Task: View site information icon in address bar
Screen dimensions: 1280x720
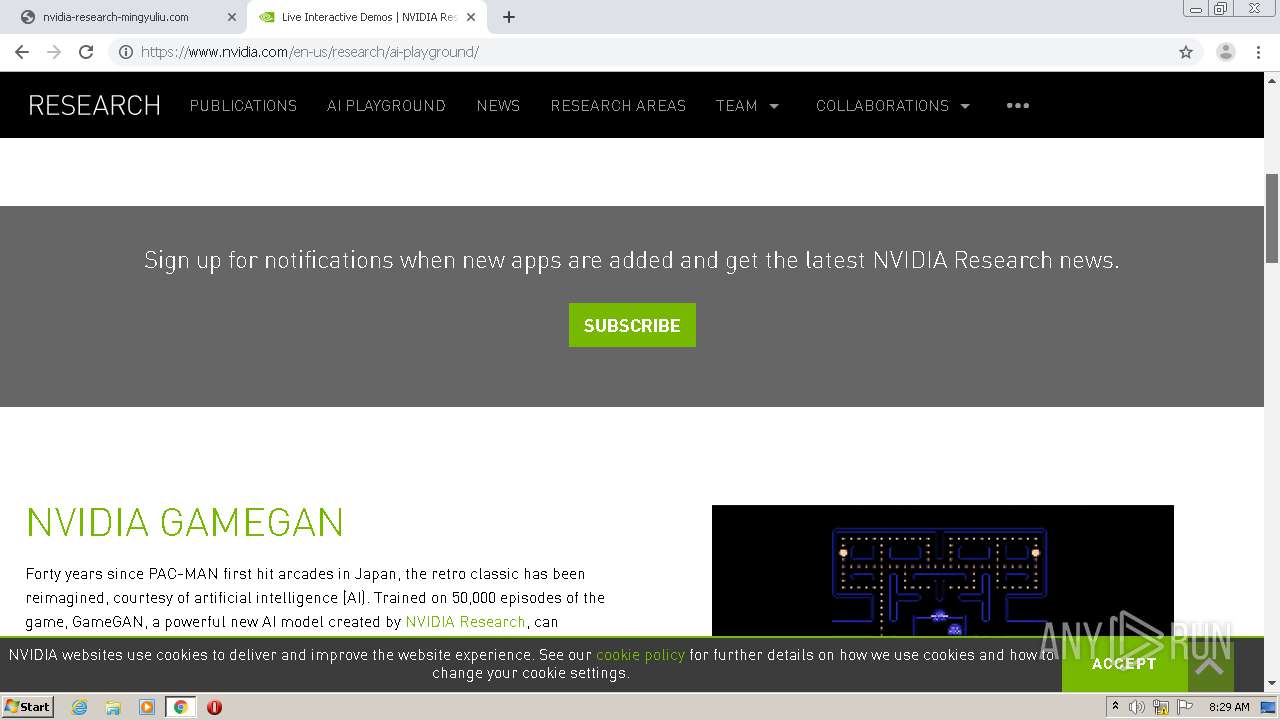Action: click(126, 52)
